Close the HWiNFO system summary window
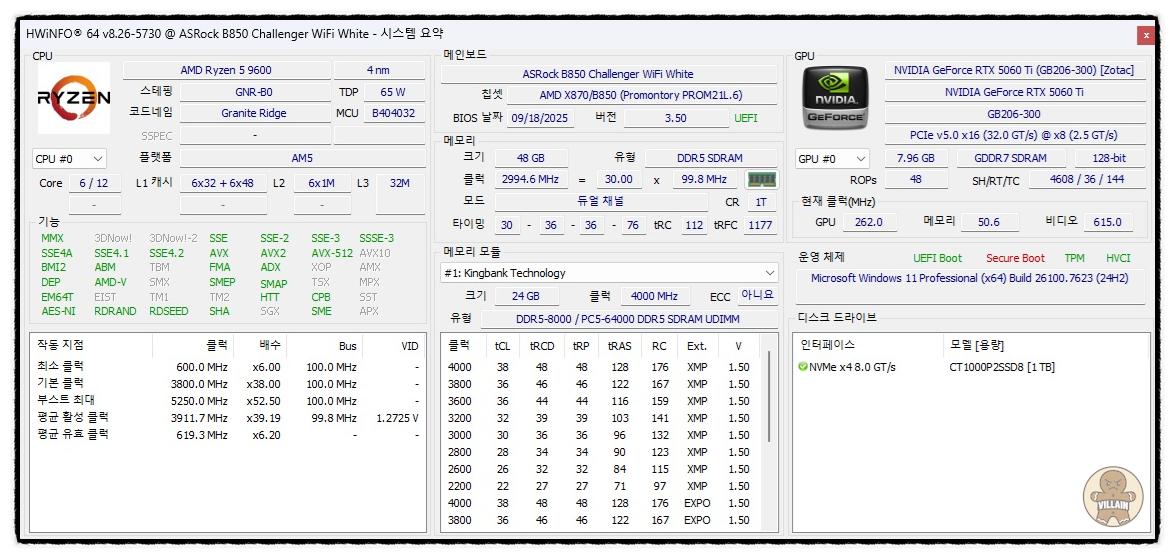 point(1145,35)
